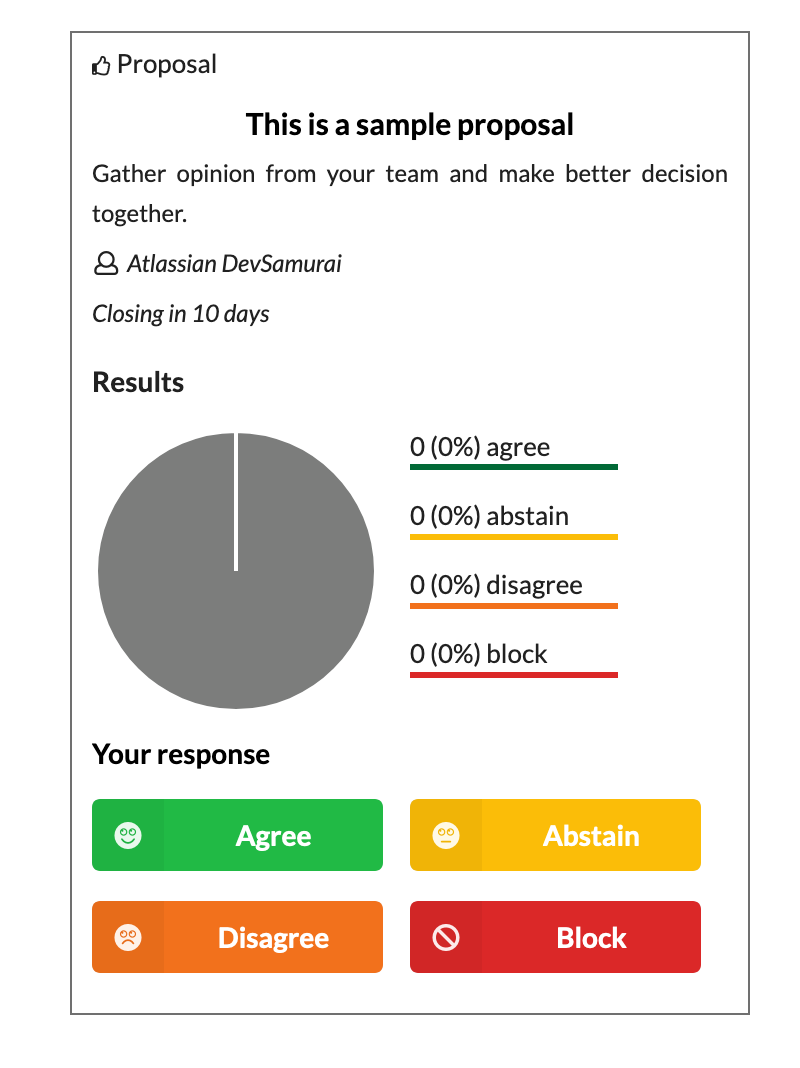Select the orange disagree result bar

(513, 606)
